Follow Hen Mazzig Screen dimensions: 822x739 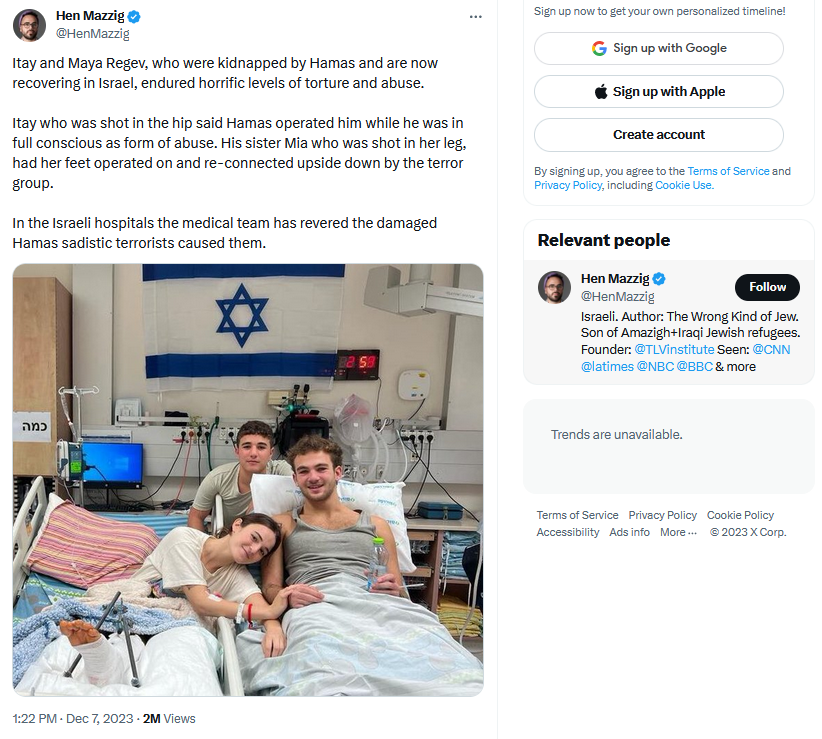tap(767, 287)
